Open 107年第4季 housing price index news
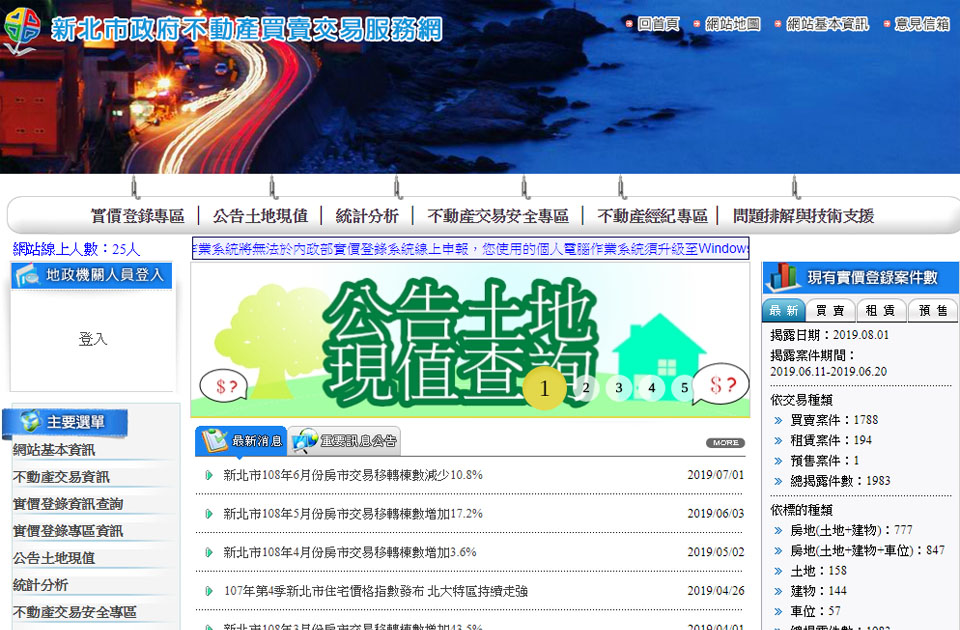This screenshot has height=630, width=960. (375, 591)
